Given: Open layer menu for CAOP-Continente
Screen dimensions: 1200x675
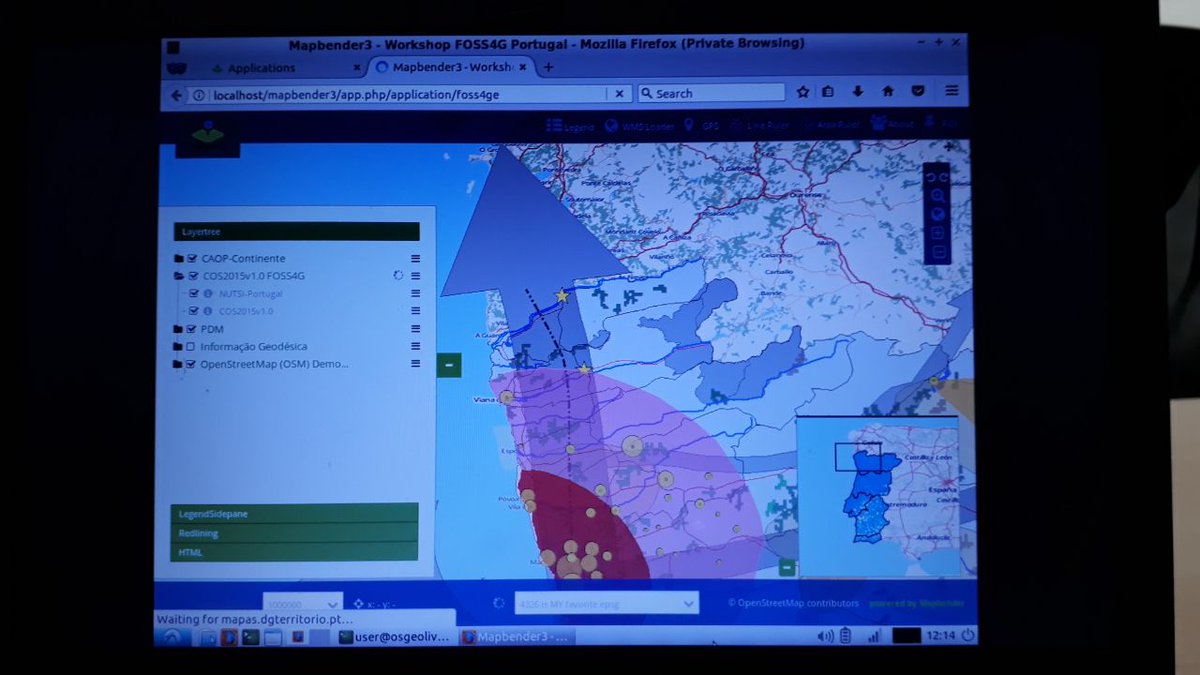Looking at the screenshot, I should click(415, 258).
